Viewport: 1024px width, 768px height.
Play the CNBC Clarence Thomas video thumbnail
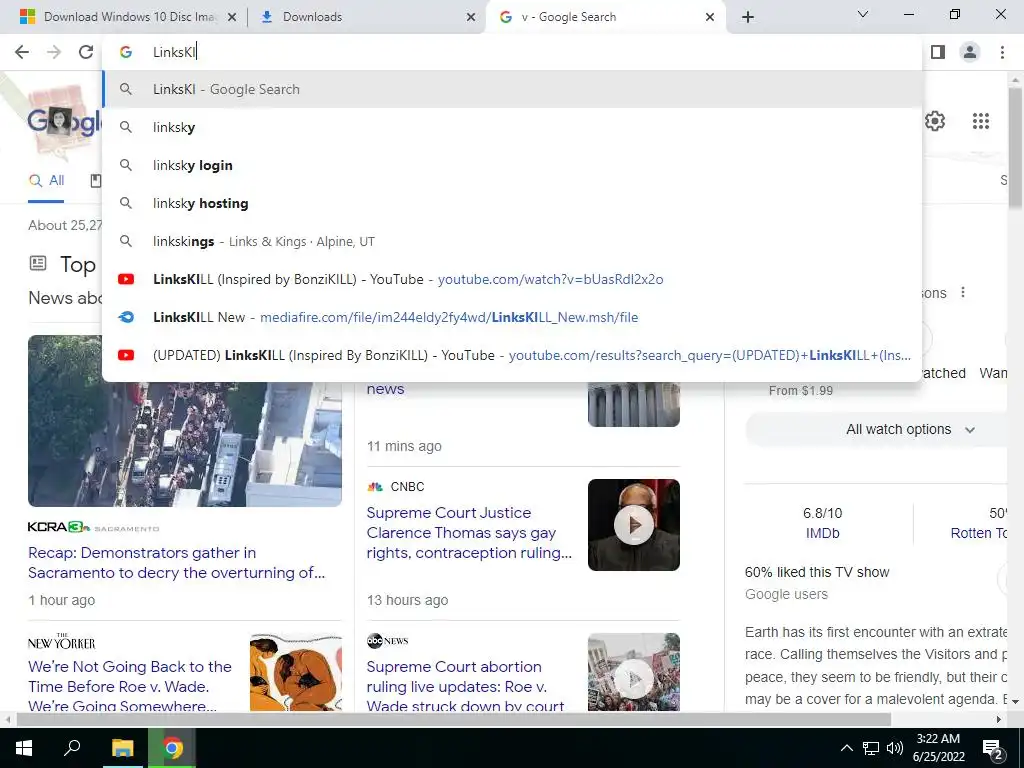pos(633,525)
